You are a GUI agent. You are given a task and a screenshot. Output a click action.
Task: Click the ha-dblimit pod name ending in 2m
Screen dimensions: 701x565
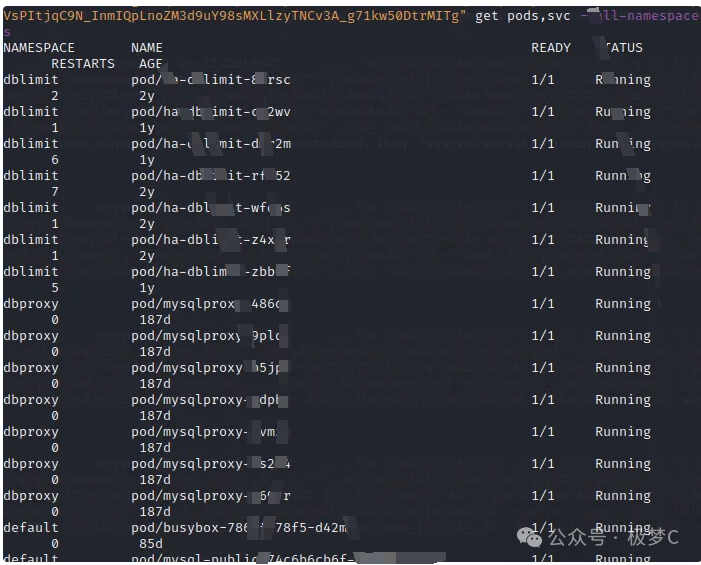(x=211, y=144)
